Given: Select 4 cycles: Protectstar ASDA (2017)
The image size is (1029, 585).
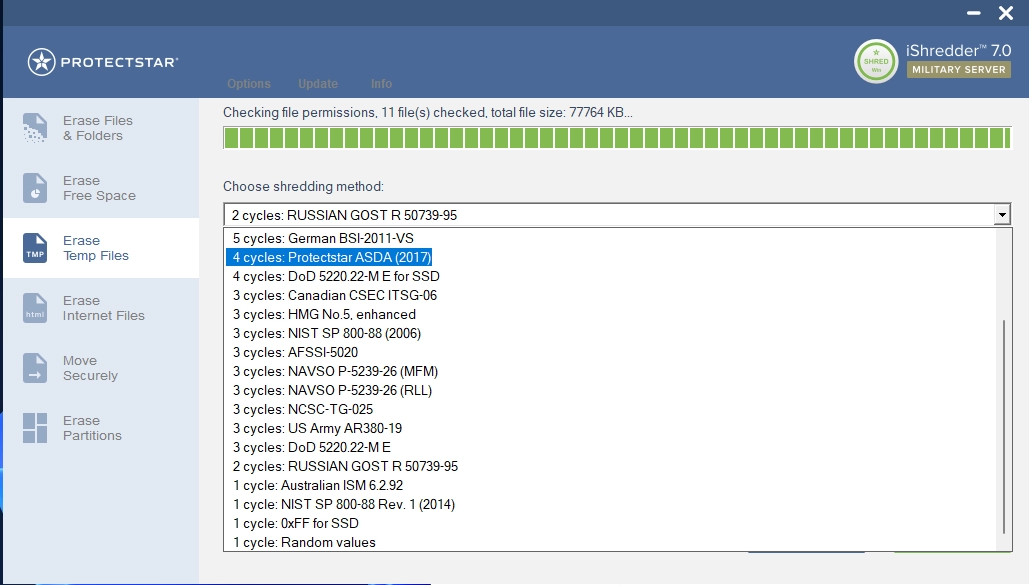Looking at the screenshot, I should 331,258.
